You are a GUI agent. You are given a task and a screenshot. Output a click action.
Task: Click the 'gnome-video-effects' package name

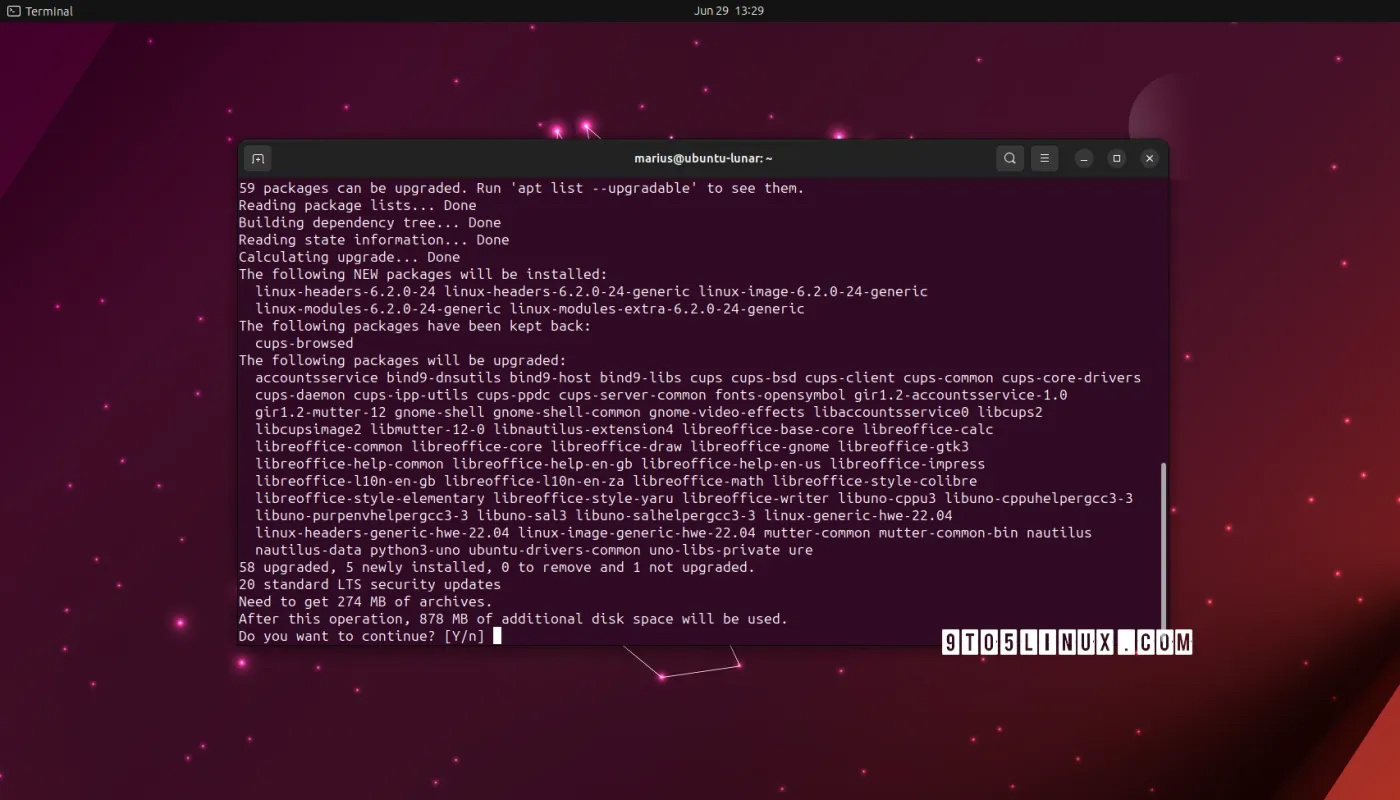[727, 412]
